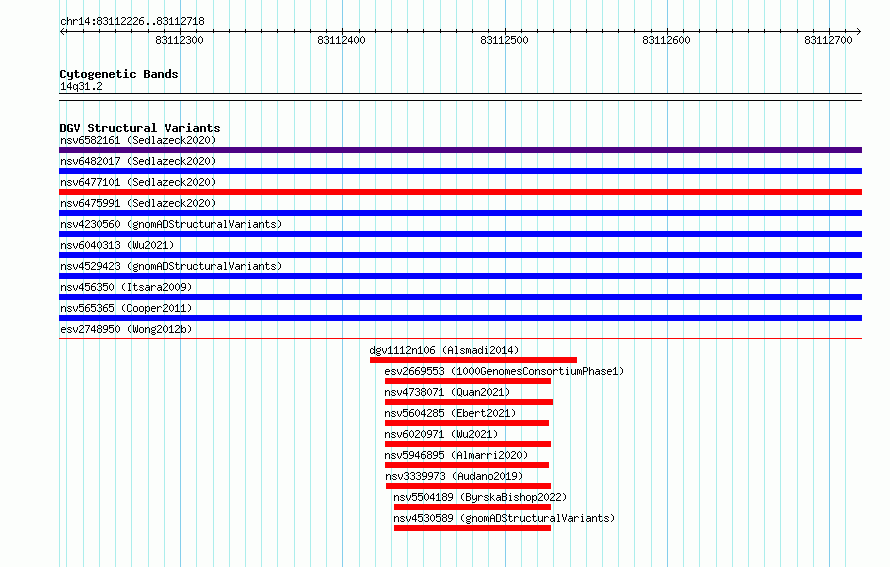The height and width of the screenshot is (567, 890).
Task: Select the thin red line under esv2748950
Action: [460, 339]
